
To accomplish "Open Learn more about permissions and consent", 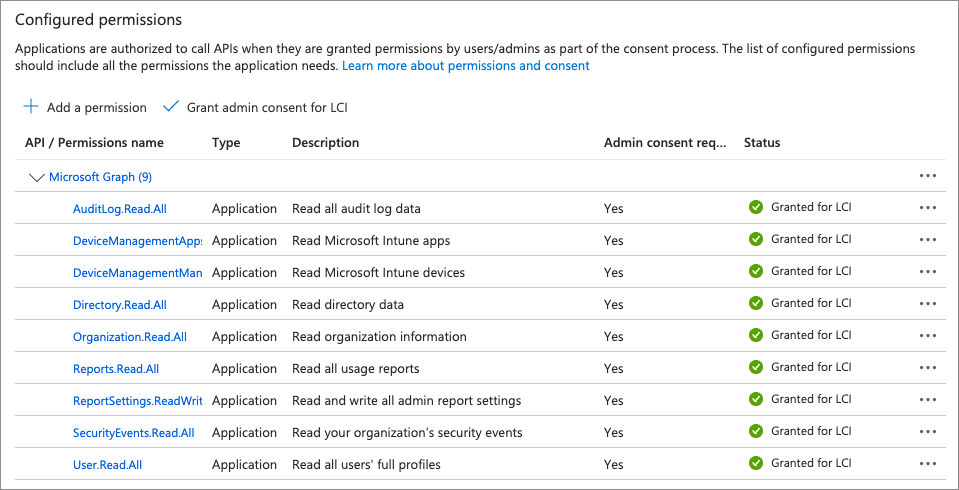I will coord(465,65).
